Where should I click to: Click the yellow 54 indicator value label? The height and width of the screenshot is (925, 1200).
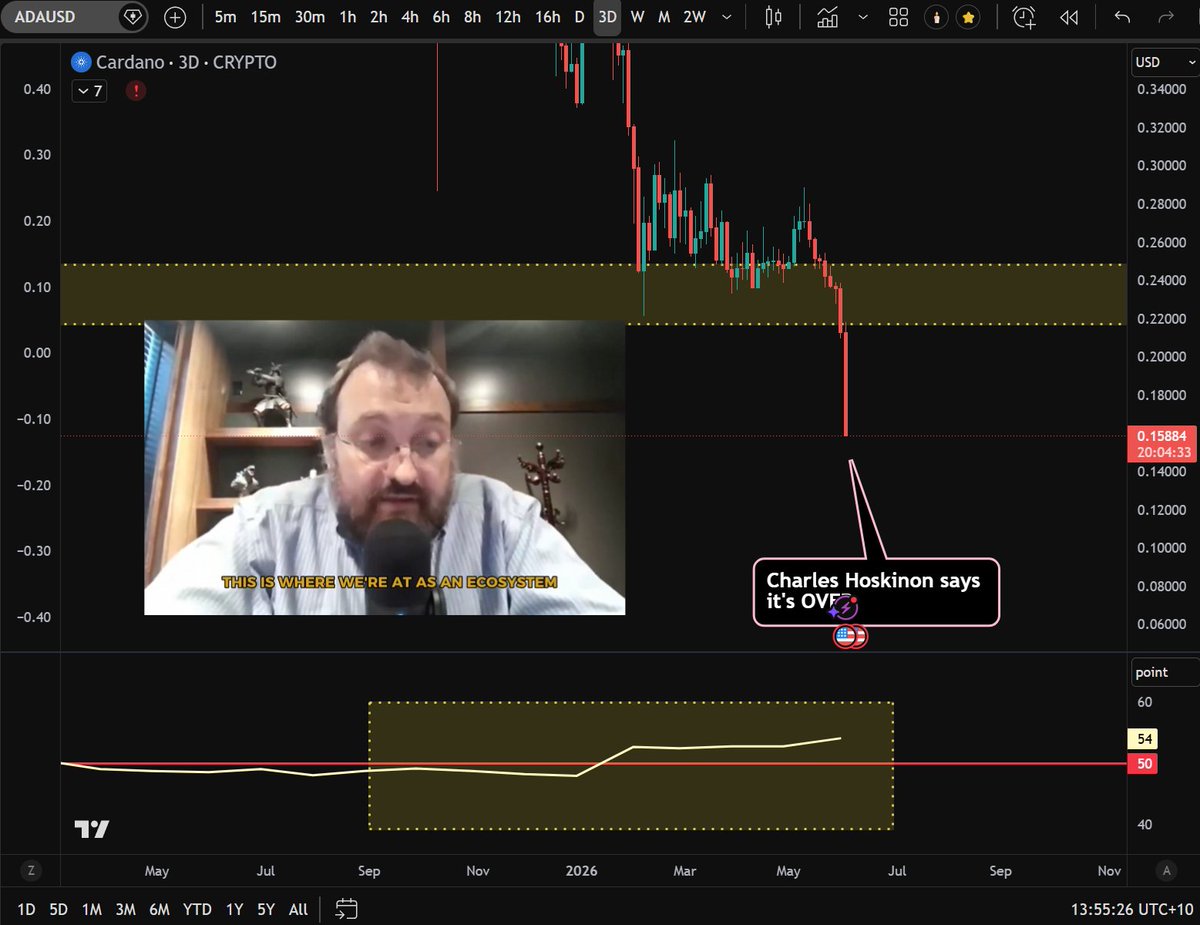1143,739
